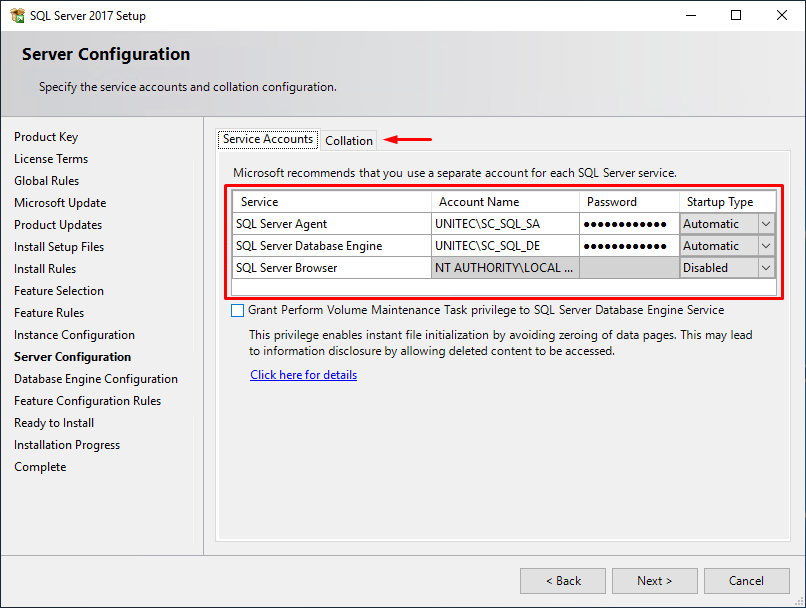Close the SQL Server 2017 Setup window
This screenshot has width=806, height=608.
pyautogui.click(x=782, y=15)
